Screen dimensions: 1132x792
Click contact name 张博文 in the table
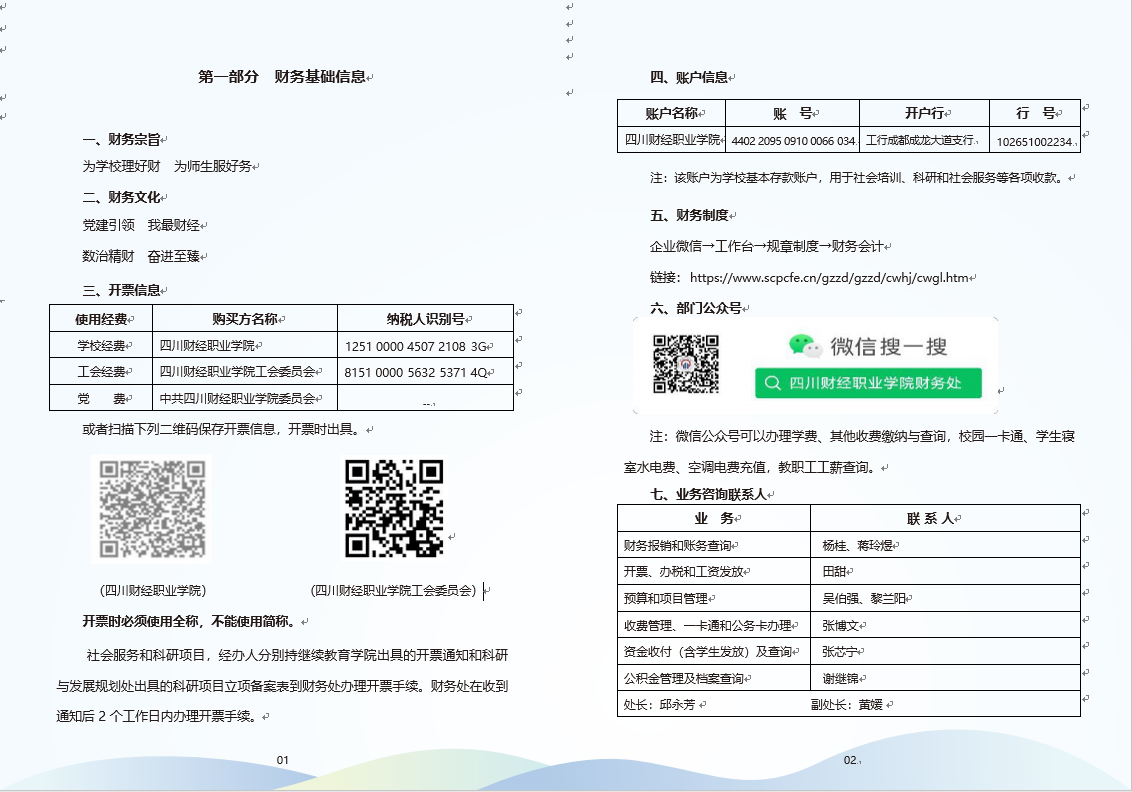pos(840,625)
